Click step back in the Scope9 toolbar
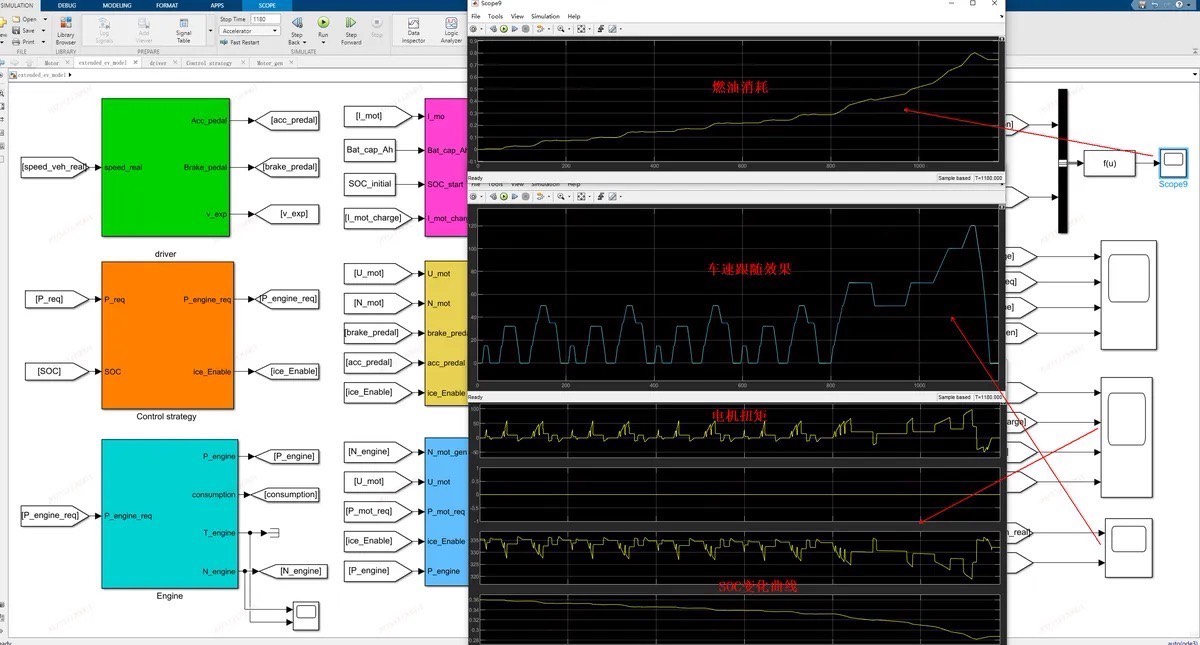Image resolution: width=1200 pixels, height=645 pixels. [x=493, y=29]
